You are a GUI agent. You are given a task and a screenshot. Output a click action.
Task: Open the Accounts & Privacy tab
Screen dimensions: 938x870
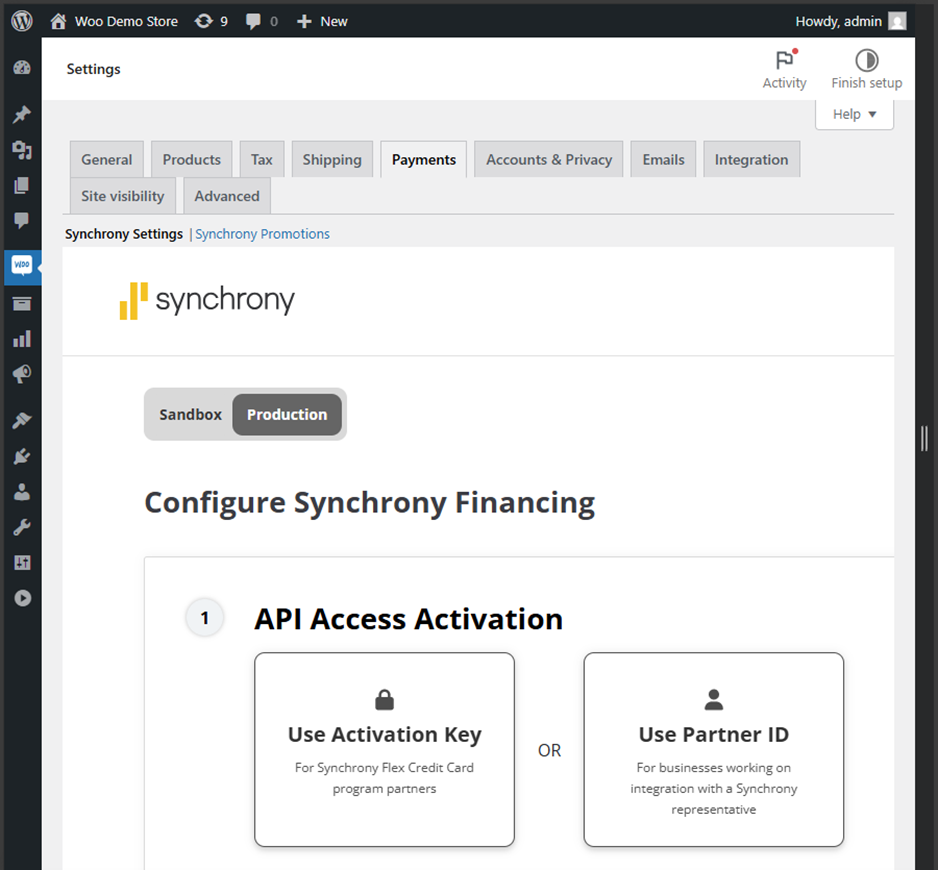pyautogui.click(x=549, y=160)
